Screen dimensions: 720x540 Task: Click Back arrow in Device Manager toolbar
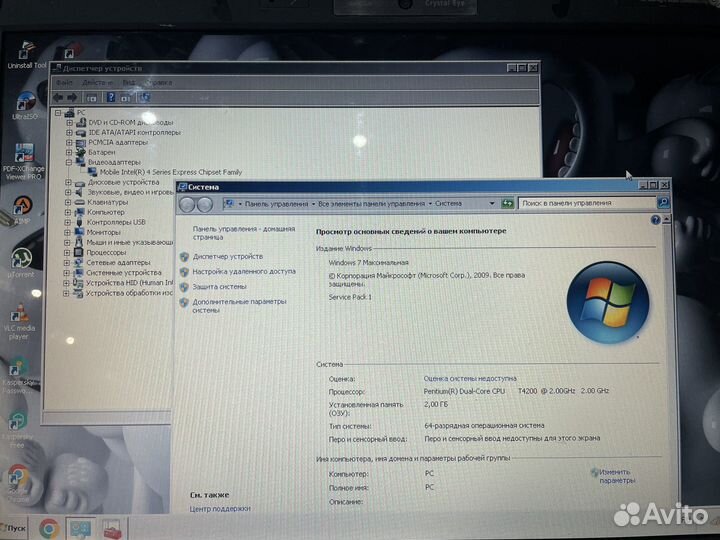click(x=58, y=97)
